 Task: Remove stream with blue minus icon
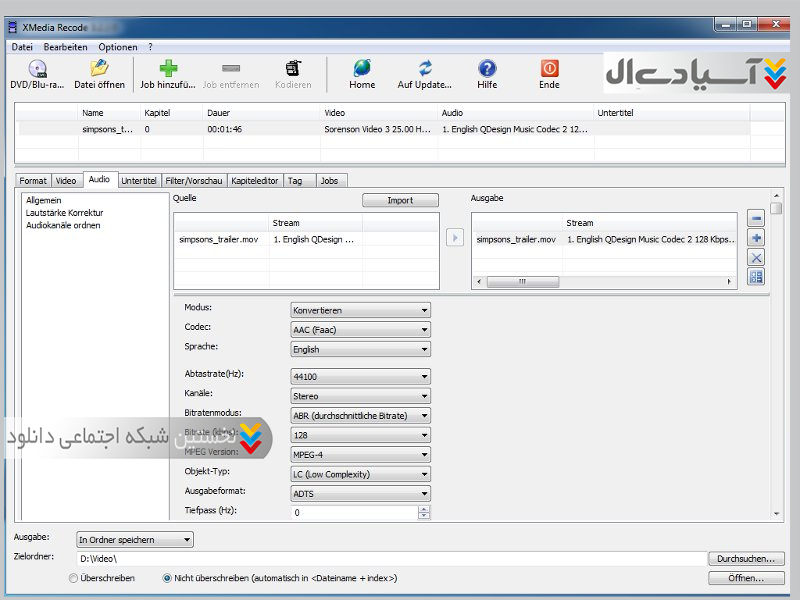(756, 219)
